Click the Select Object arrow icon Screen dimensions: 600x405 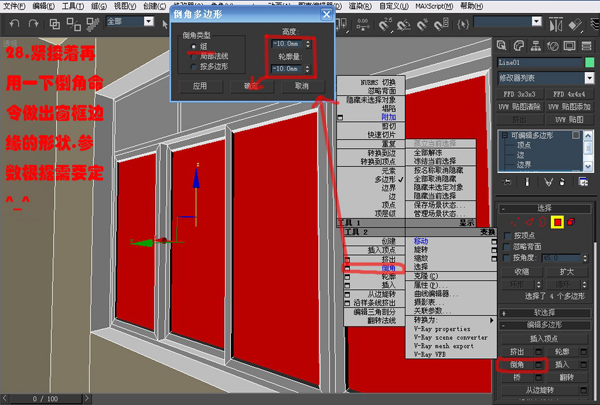[x=165, y=24]
